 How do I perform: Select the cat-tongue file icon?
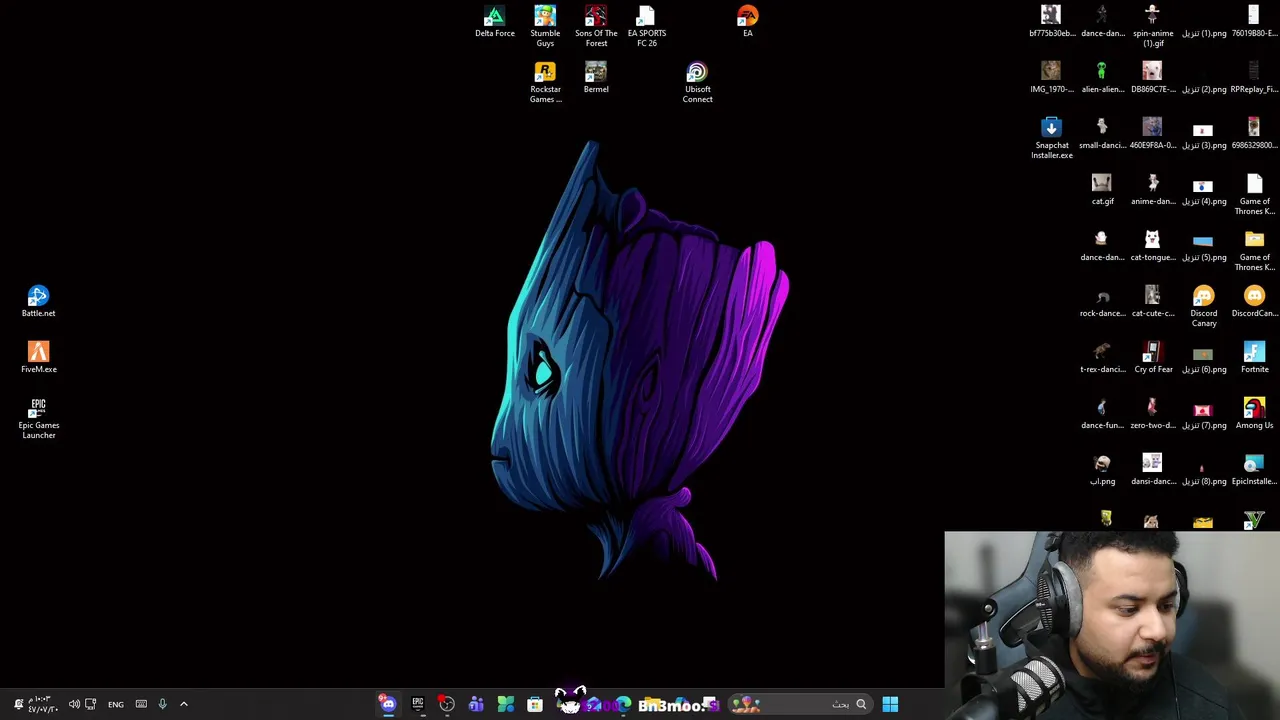click(1153, 246)
